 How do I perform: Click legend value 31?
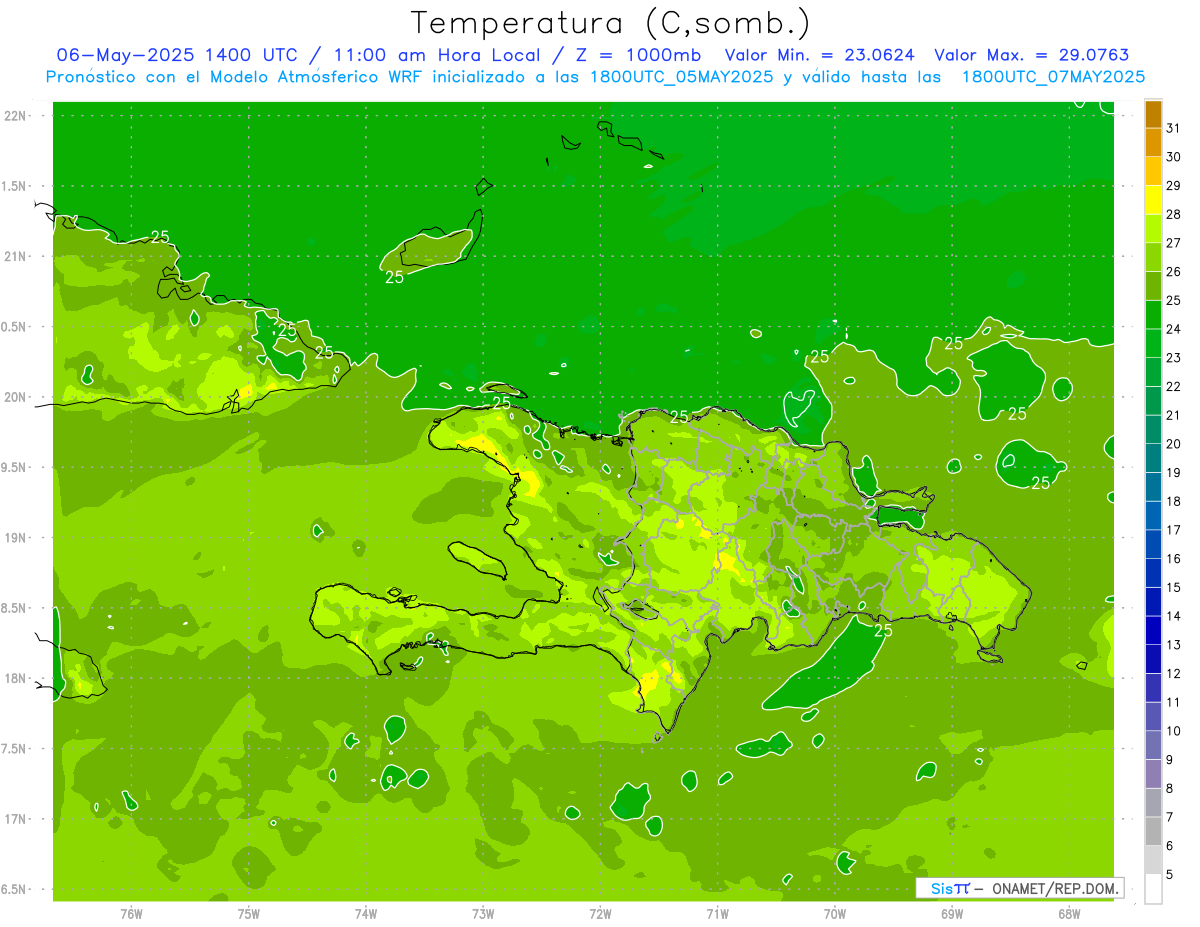(1174, 128)
